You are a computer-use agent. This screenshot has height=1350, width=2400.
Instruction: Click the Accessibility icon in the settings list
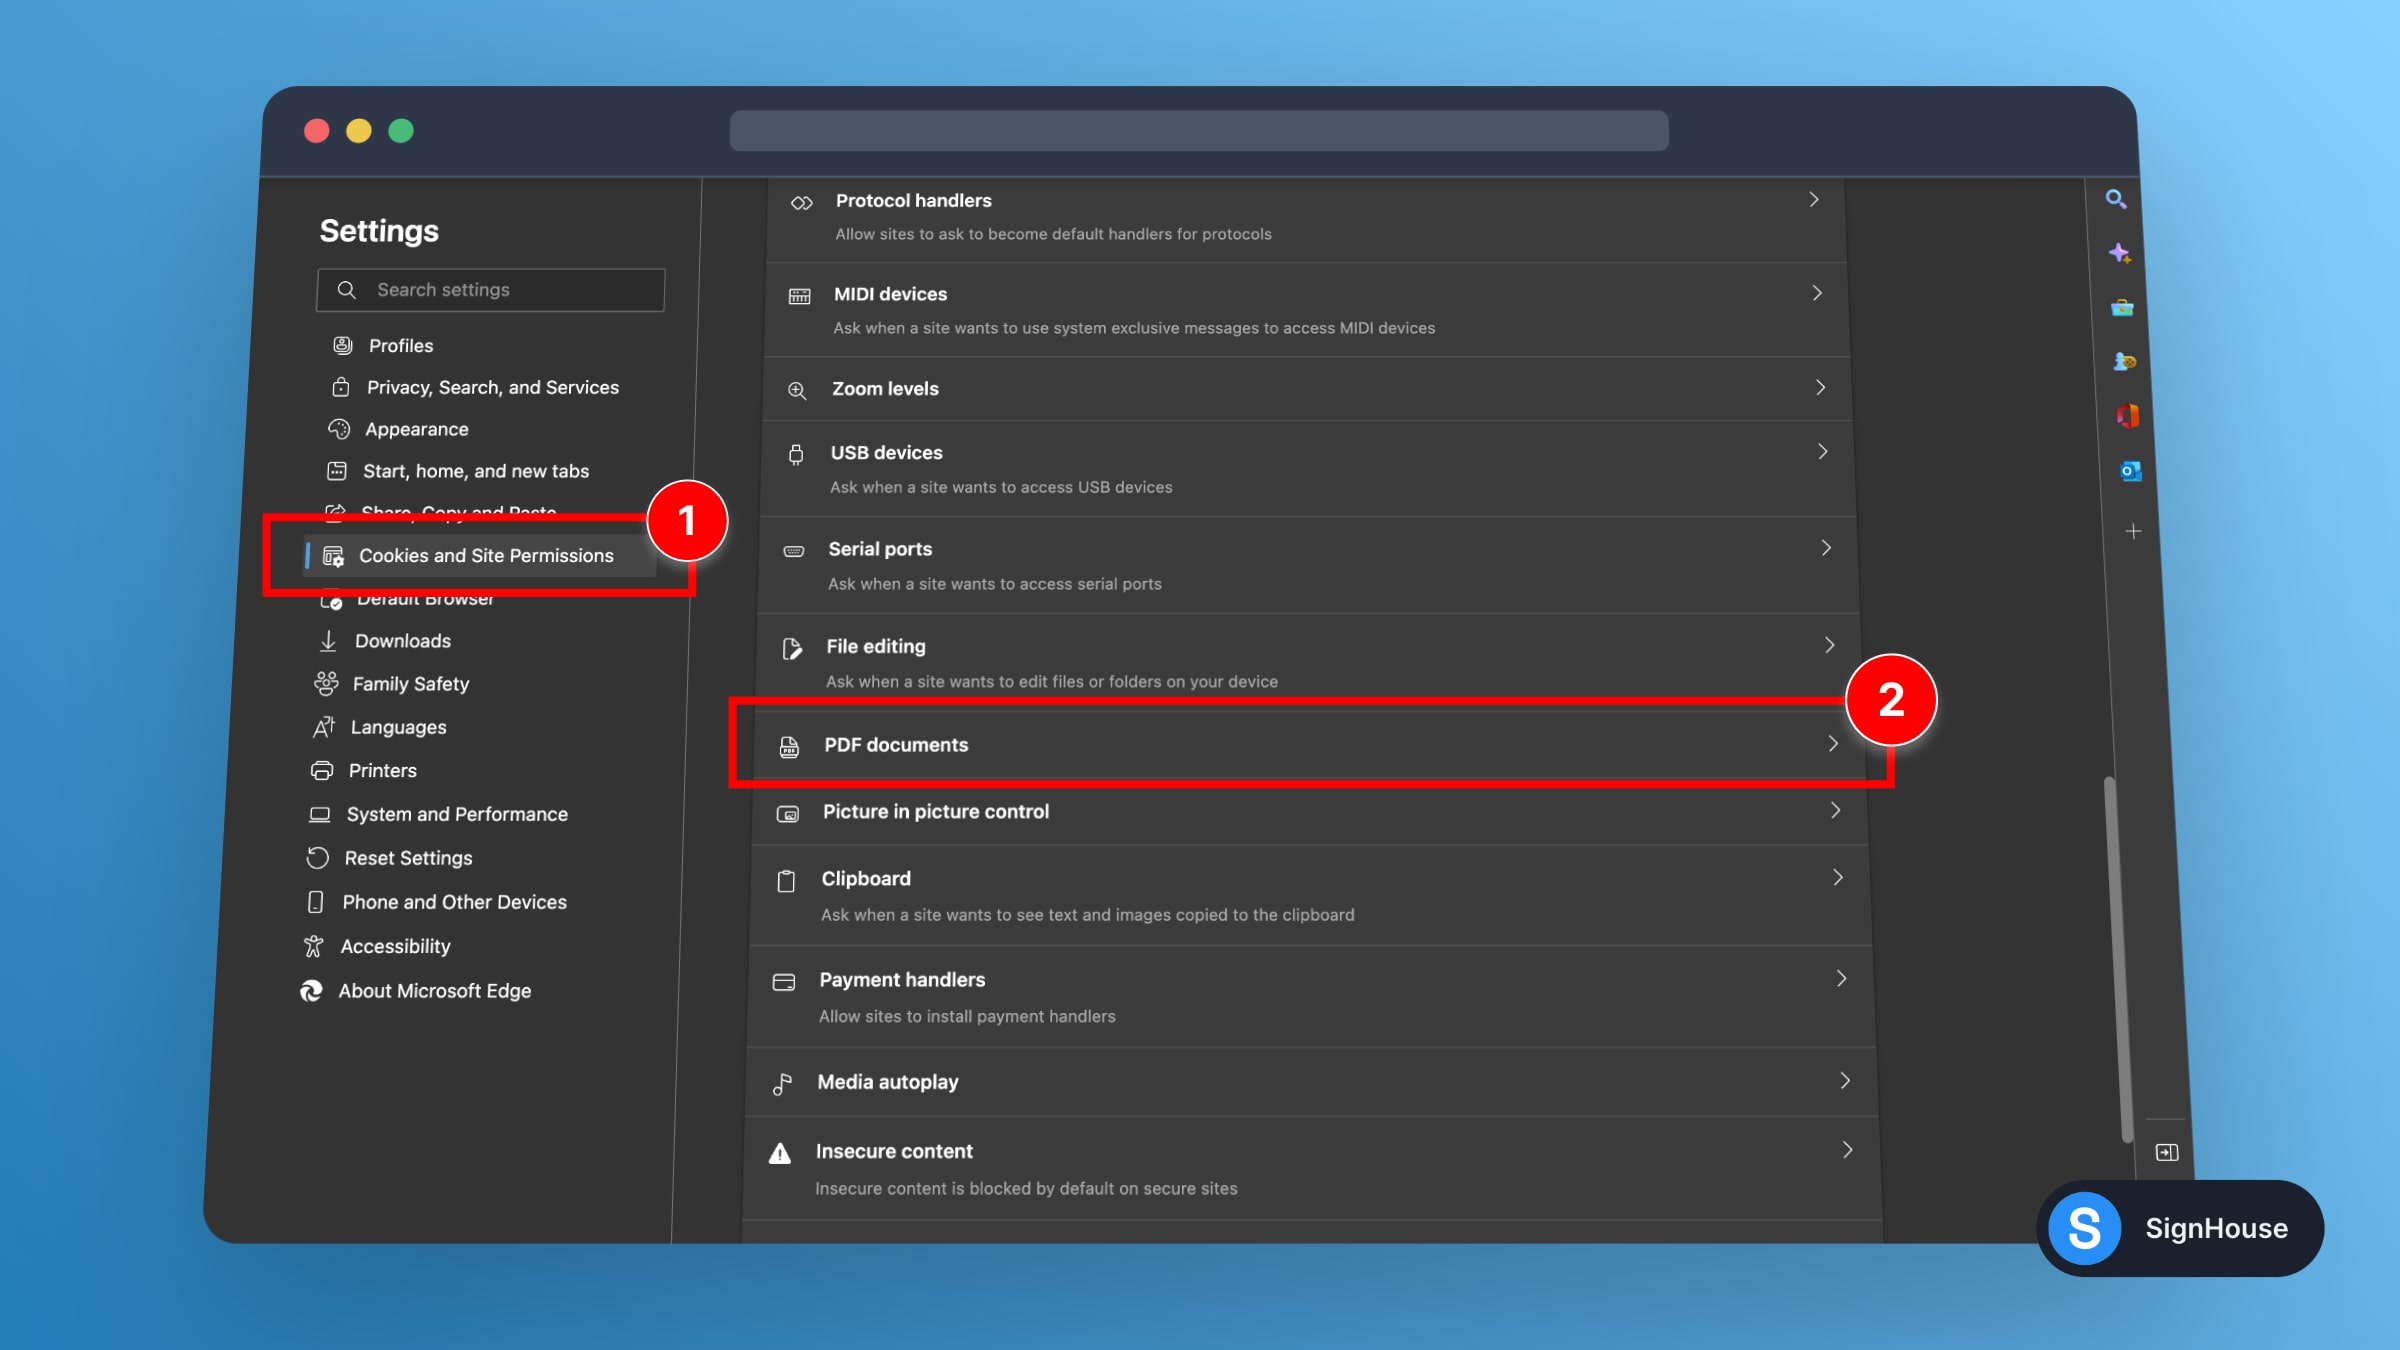[313, 945]
